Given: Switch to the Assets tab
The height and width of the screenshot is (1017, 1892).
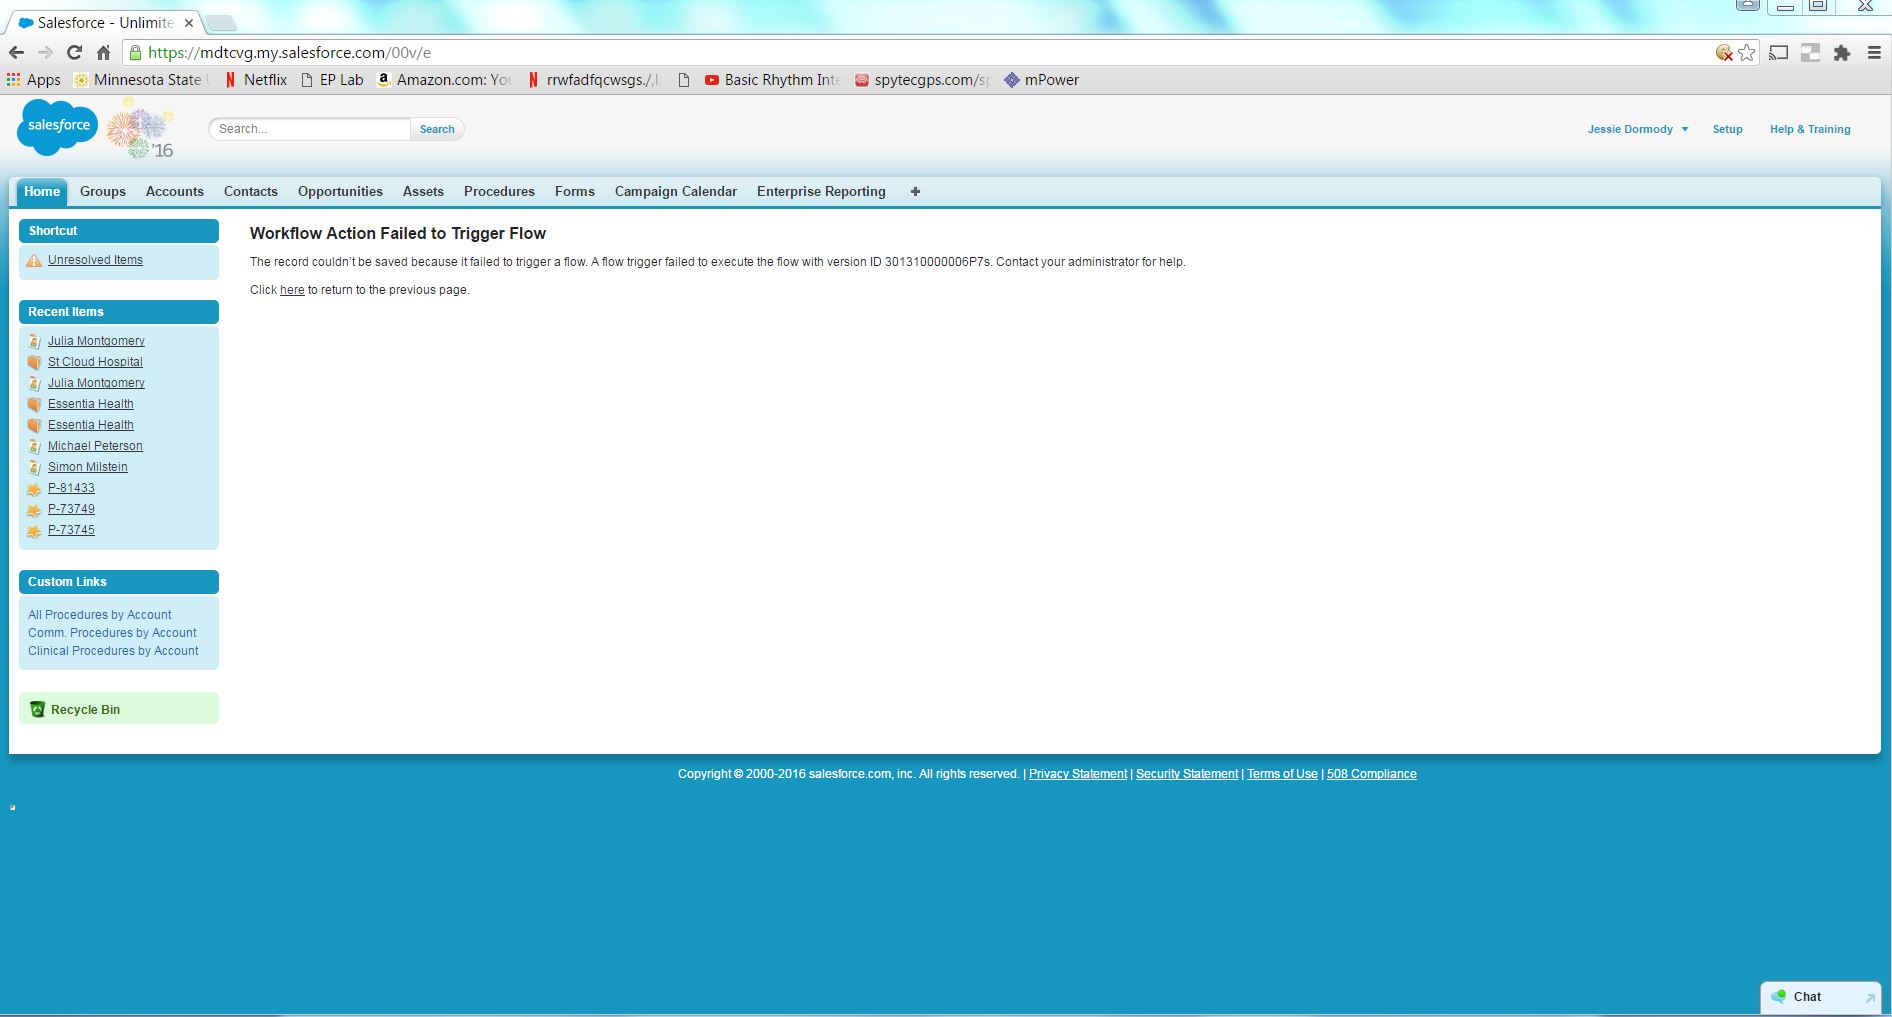Looking at the screenshot, I should 423,192.
